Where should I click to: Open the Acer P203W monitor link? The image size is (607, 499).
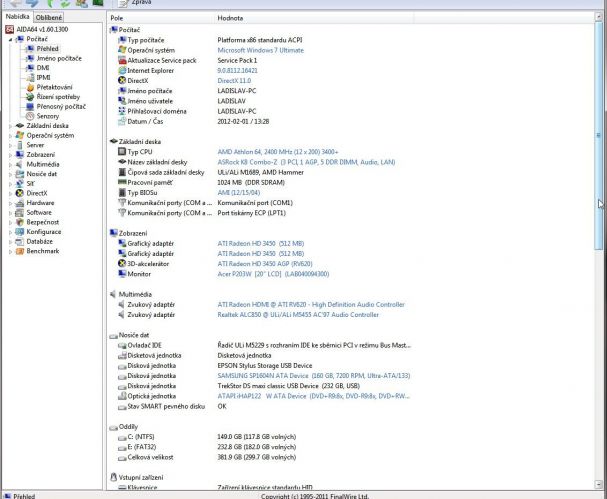point(273,274)
